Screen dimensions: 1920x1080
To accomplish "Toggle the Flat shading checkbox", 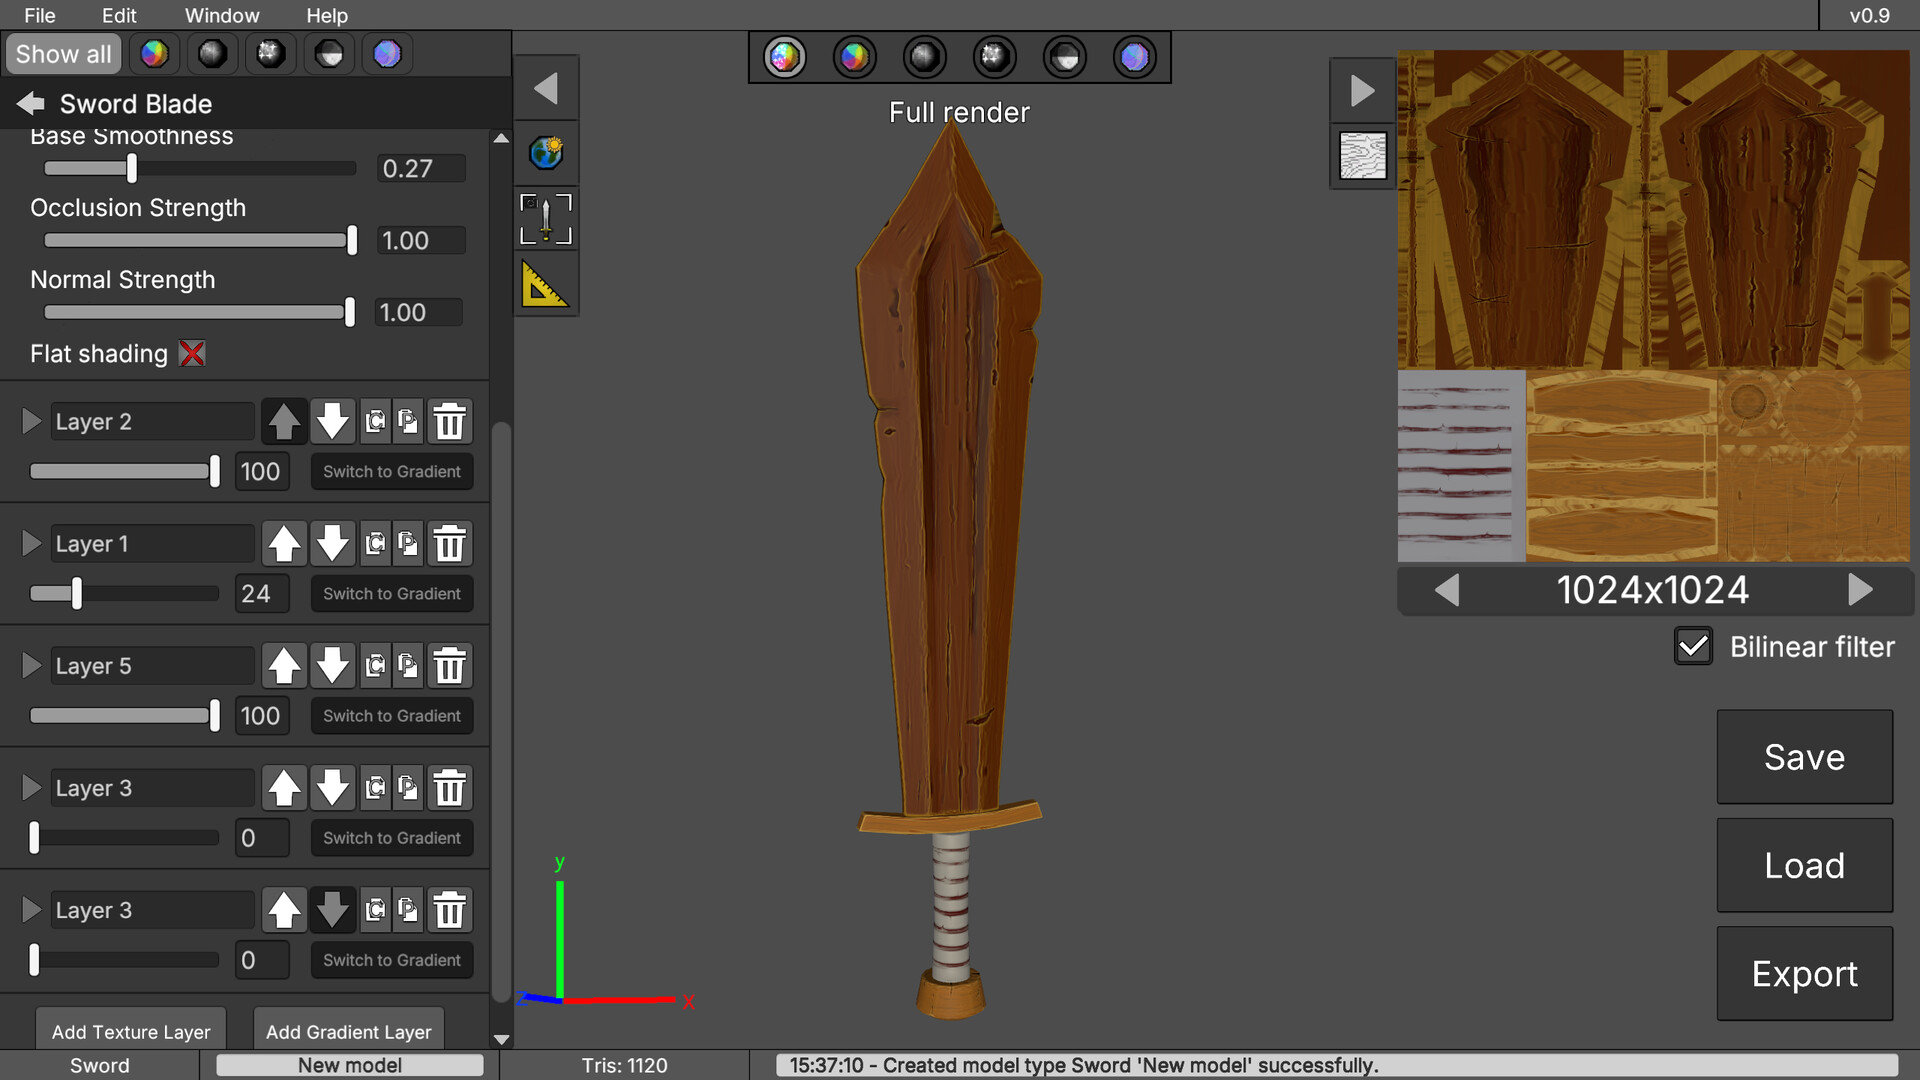I will coord(192,353).
